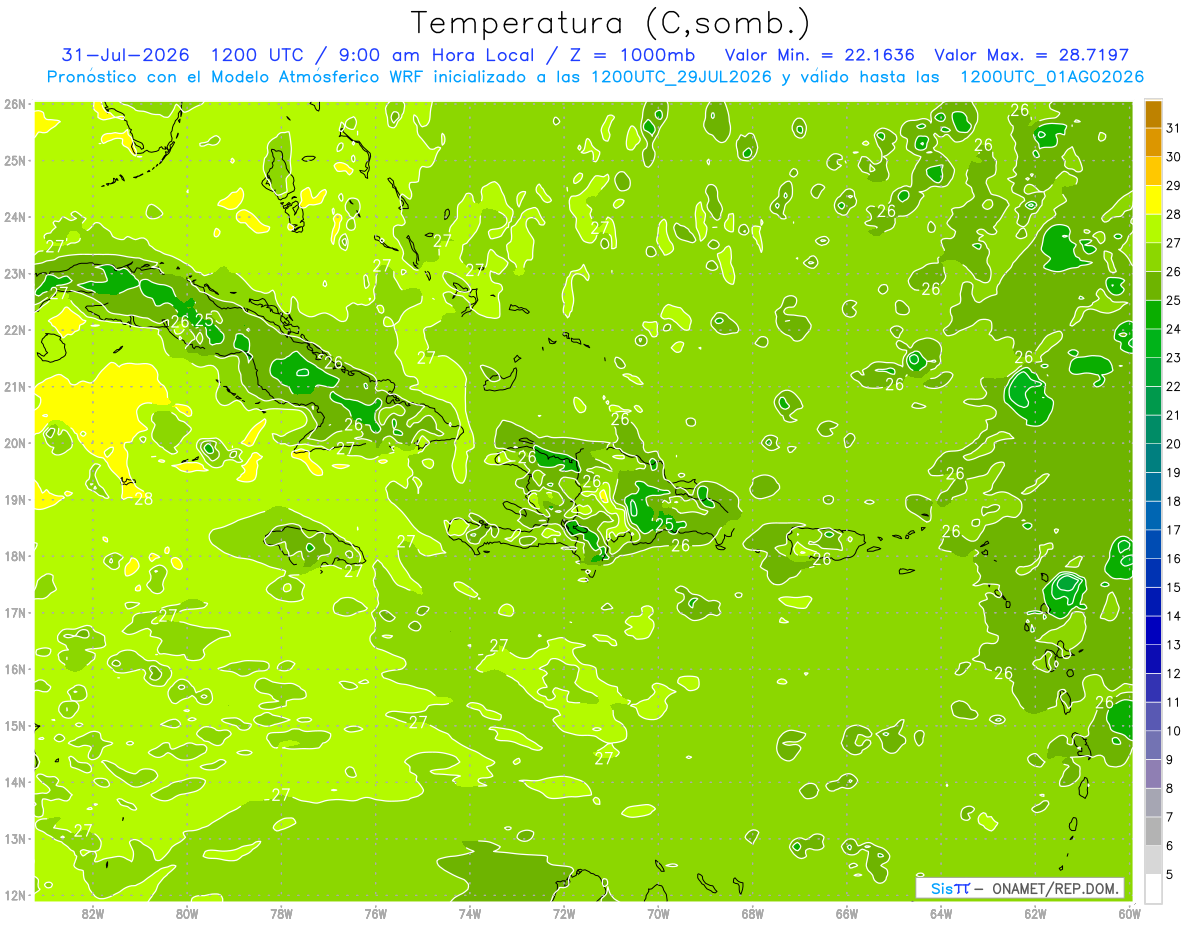
Task: Click legend value 29 on the color bar
Action: 1174,186
